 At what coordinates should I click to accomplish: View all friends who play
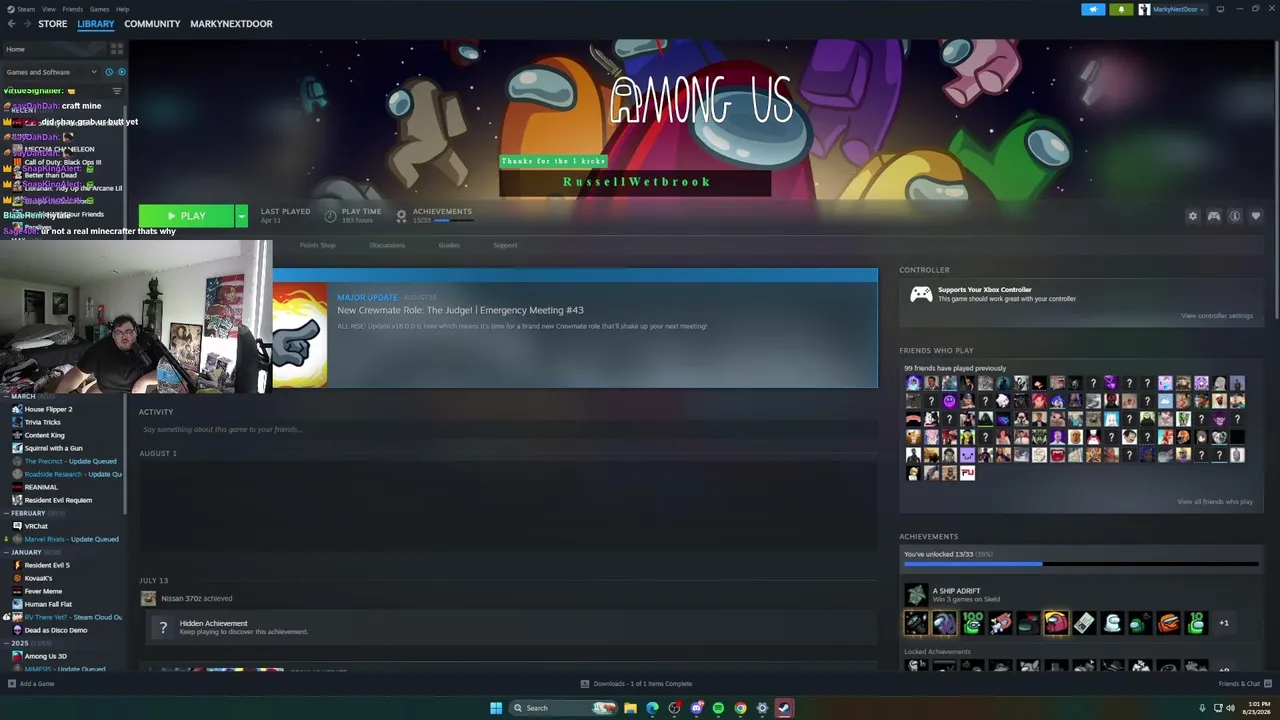tap(1215, 502)
